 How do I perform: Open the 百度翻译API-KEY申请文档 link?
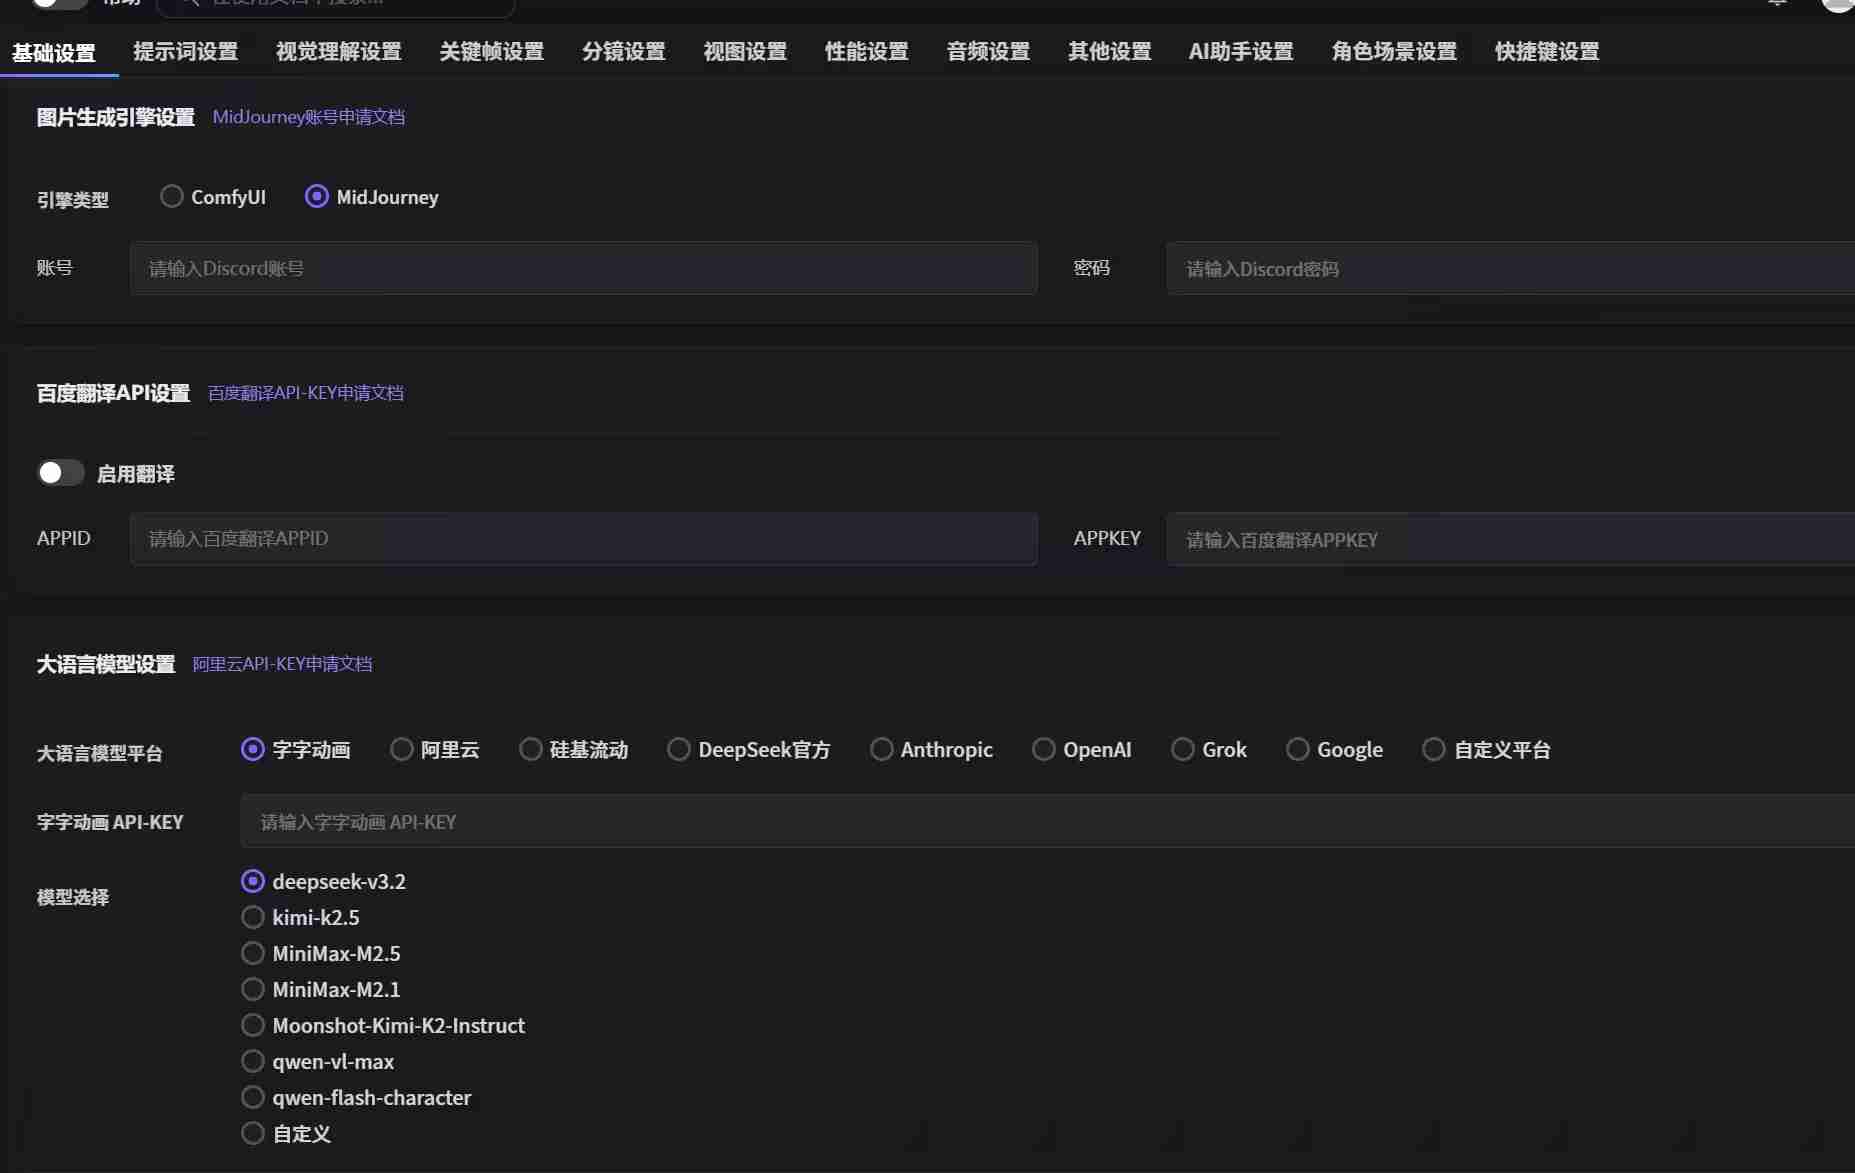coord(305,393)
